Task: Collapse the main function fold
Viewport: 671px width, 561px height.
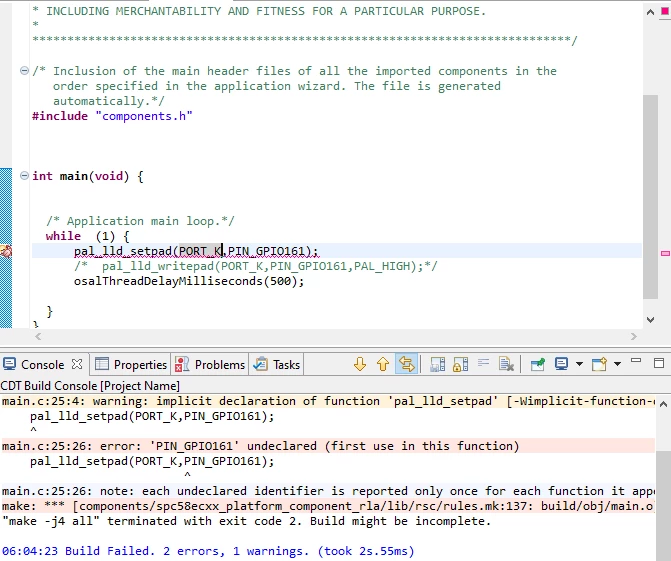Action: (x=24, y=175)
